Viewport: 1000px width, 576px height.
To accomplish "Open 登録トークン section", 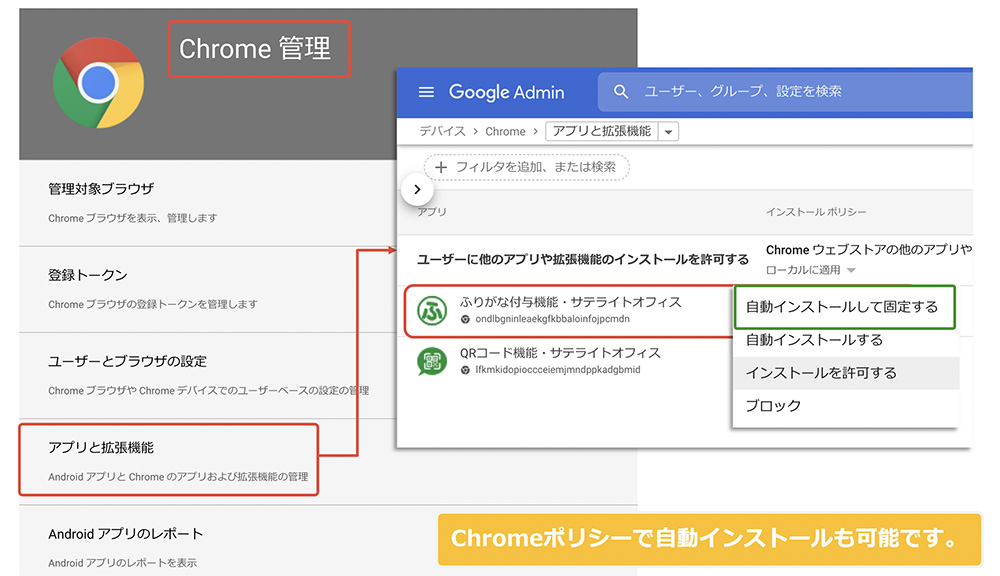I will (207, 289).
